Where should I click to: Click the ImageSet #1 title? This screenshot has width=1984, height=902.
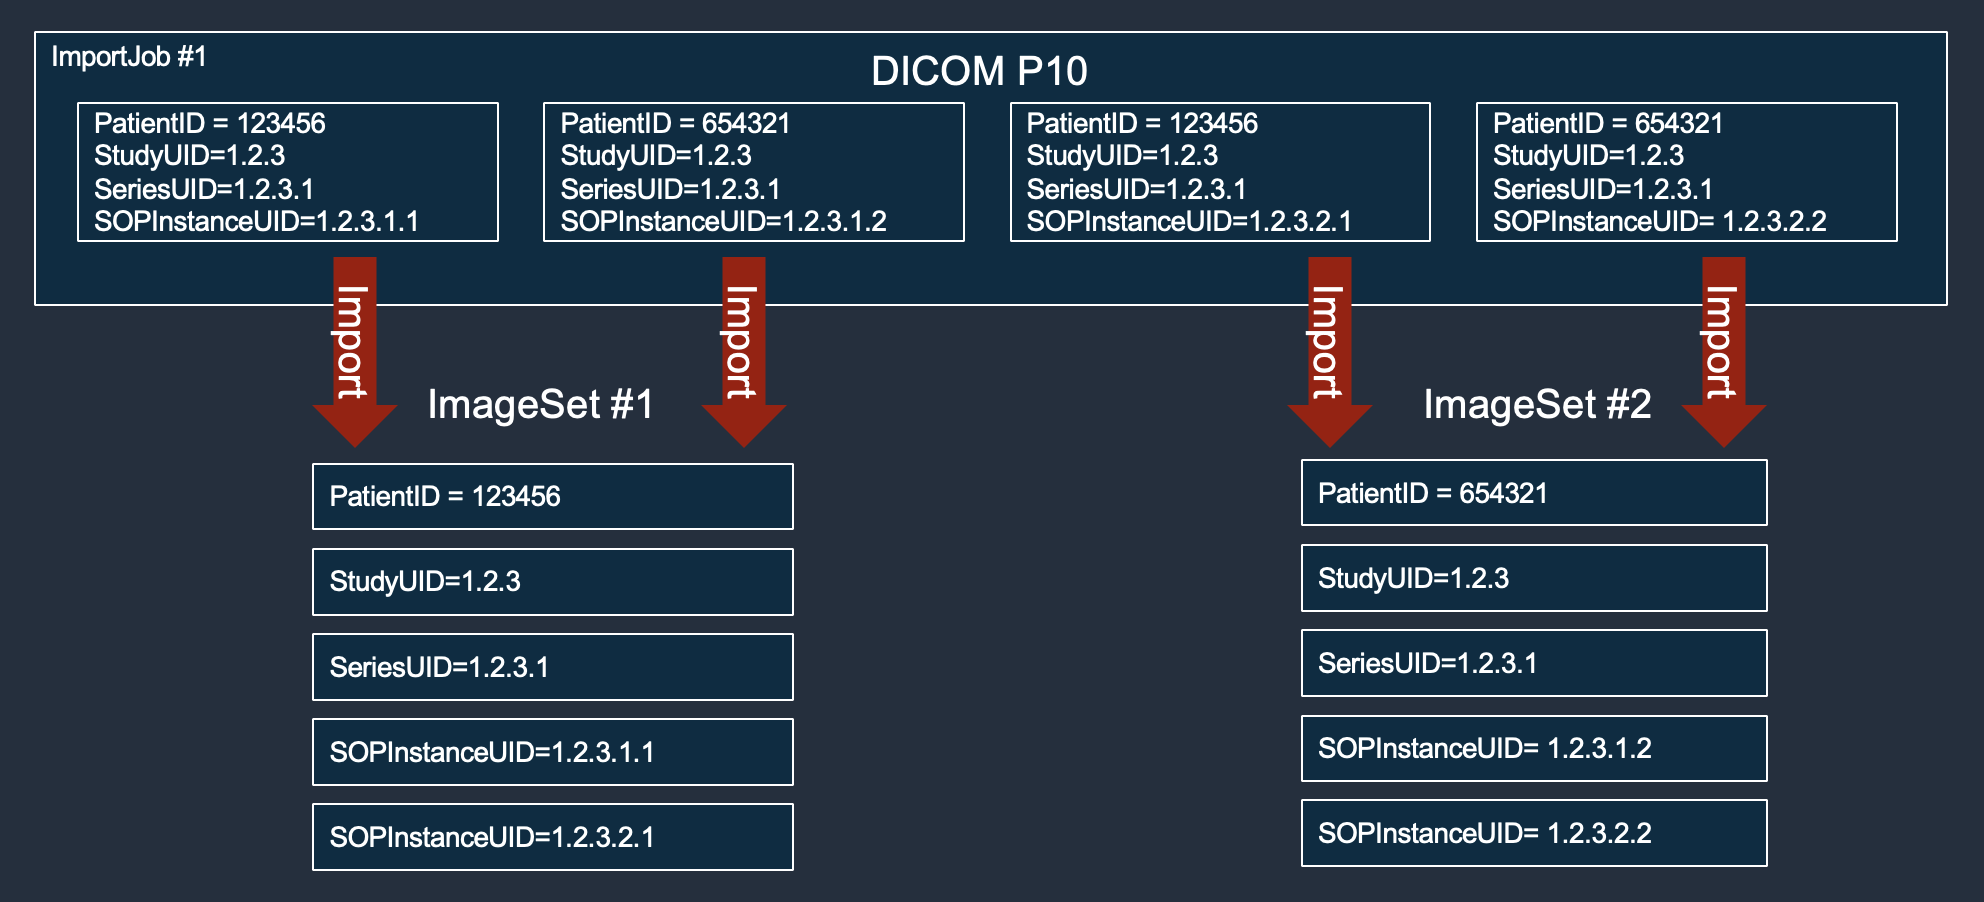click(x=540, y=405)
